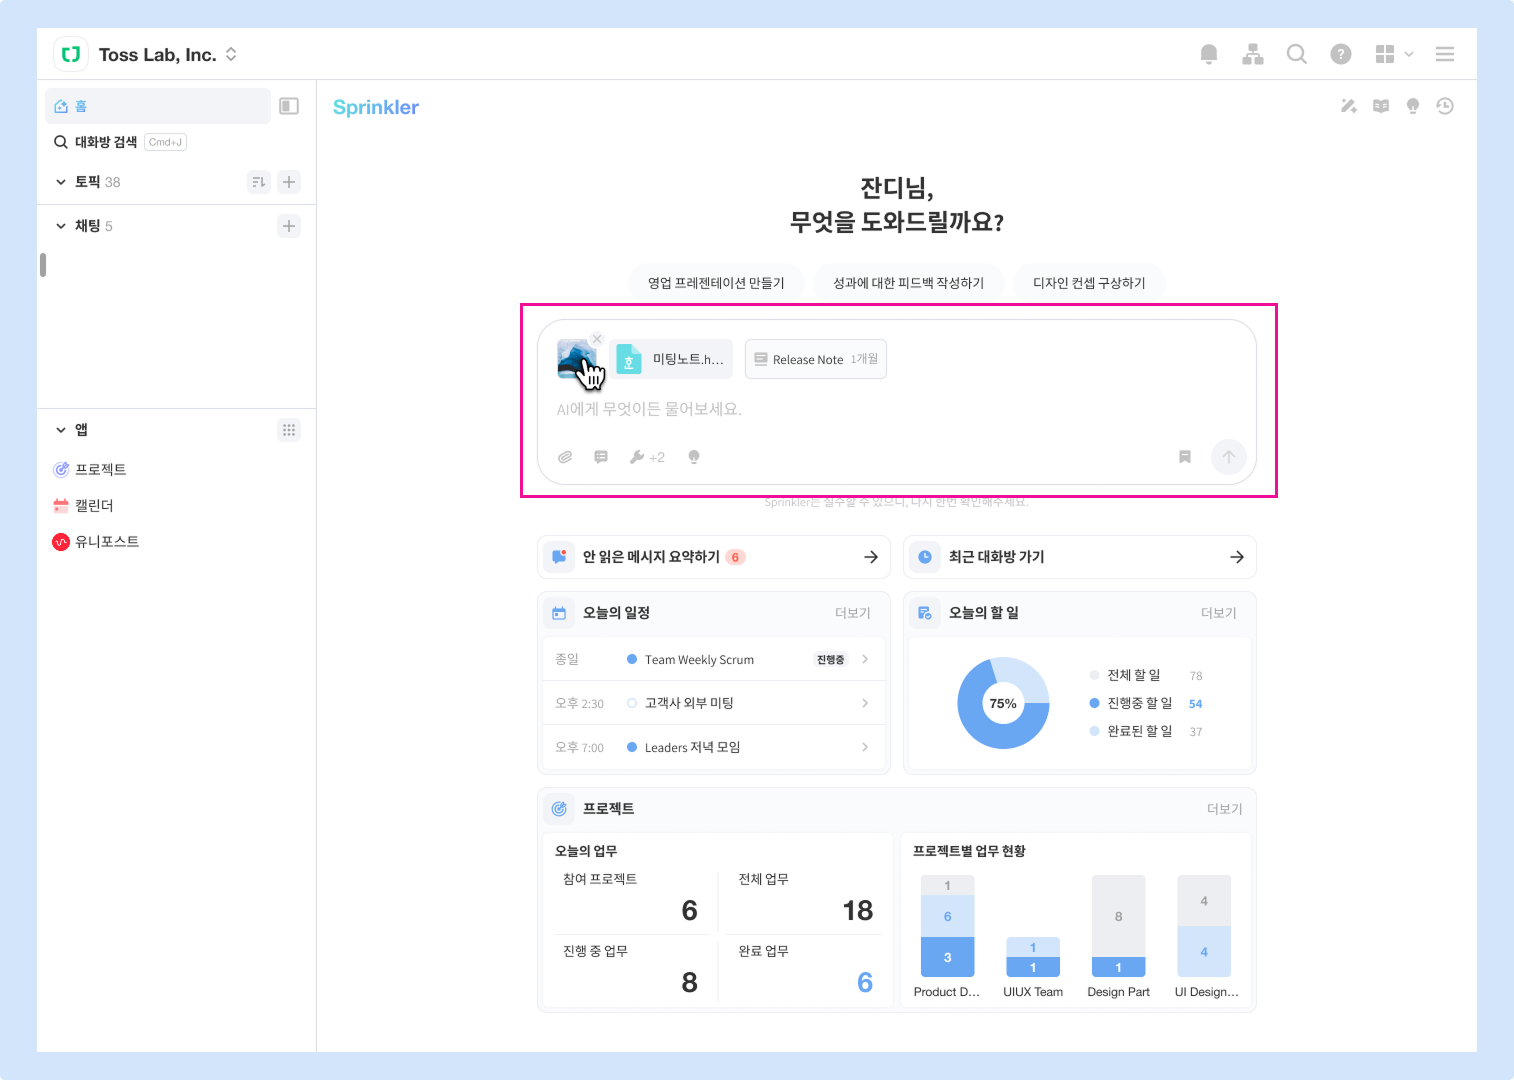Select 완료된 할 일 legend item

click(x=1146, y=732)
